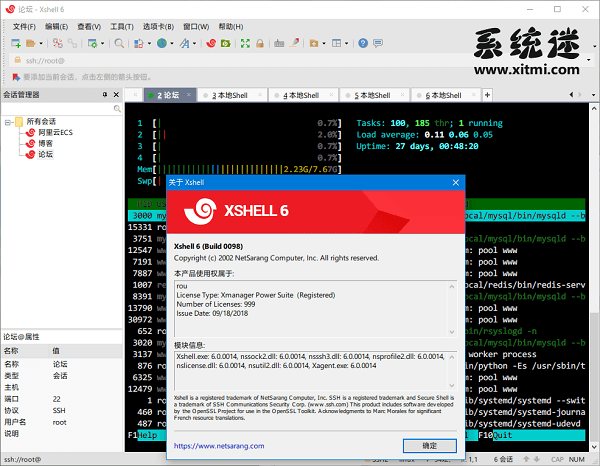Open the 帮助(H) menu
This screenshot has height=466, width=600.
(231, 26)
